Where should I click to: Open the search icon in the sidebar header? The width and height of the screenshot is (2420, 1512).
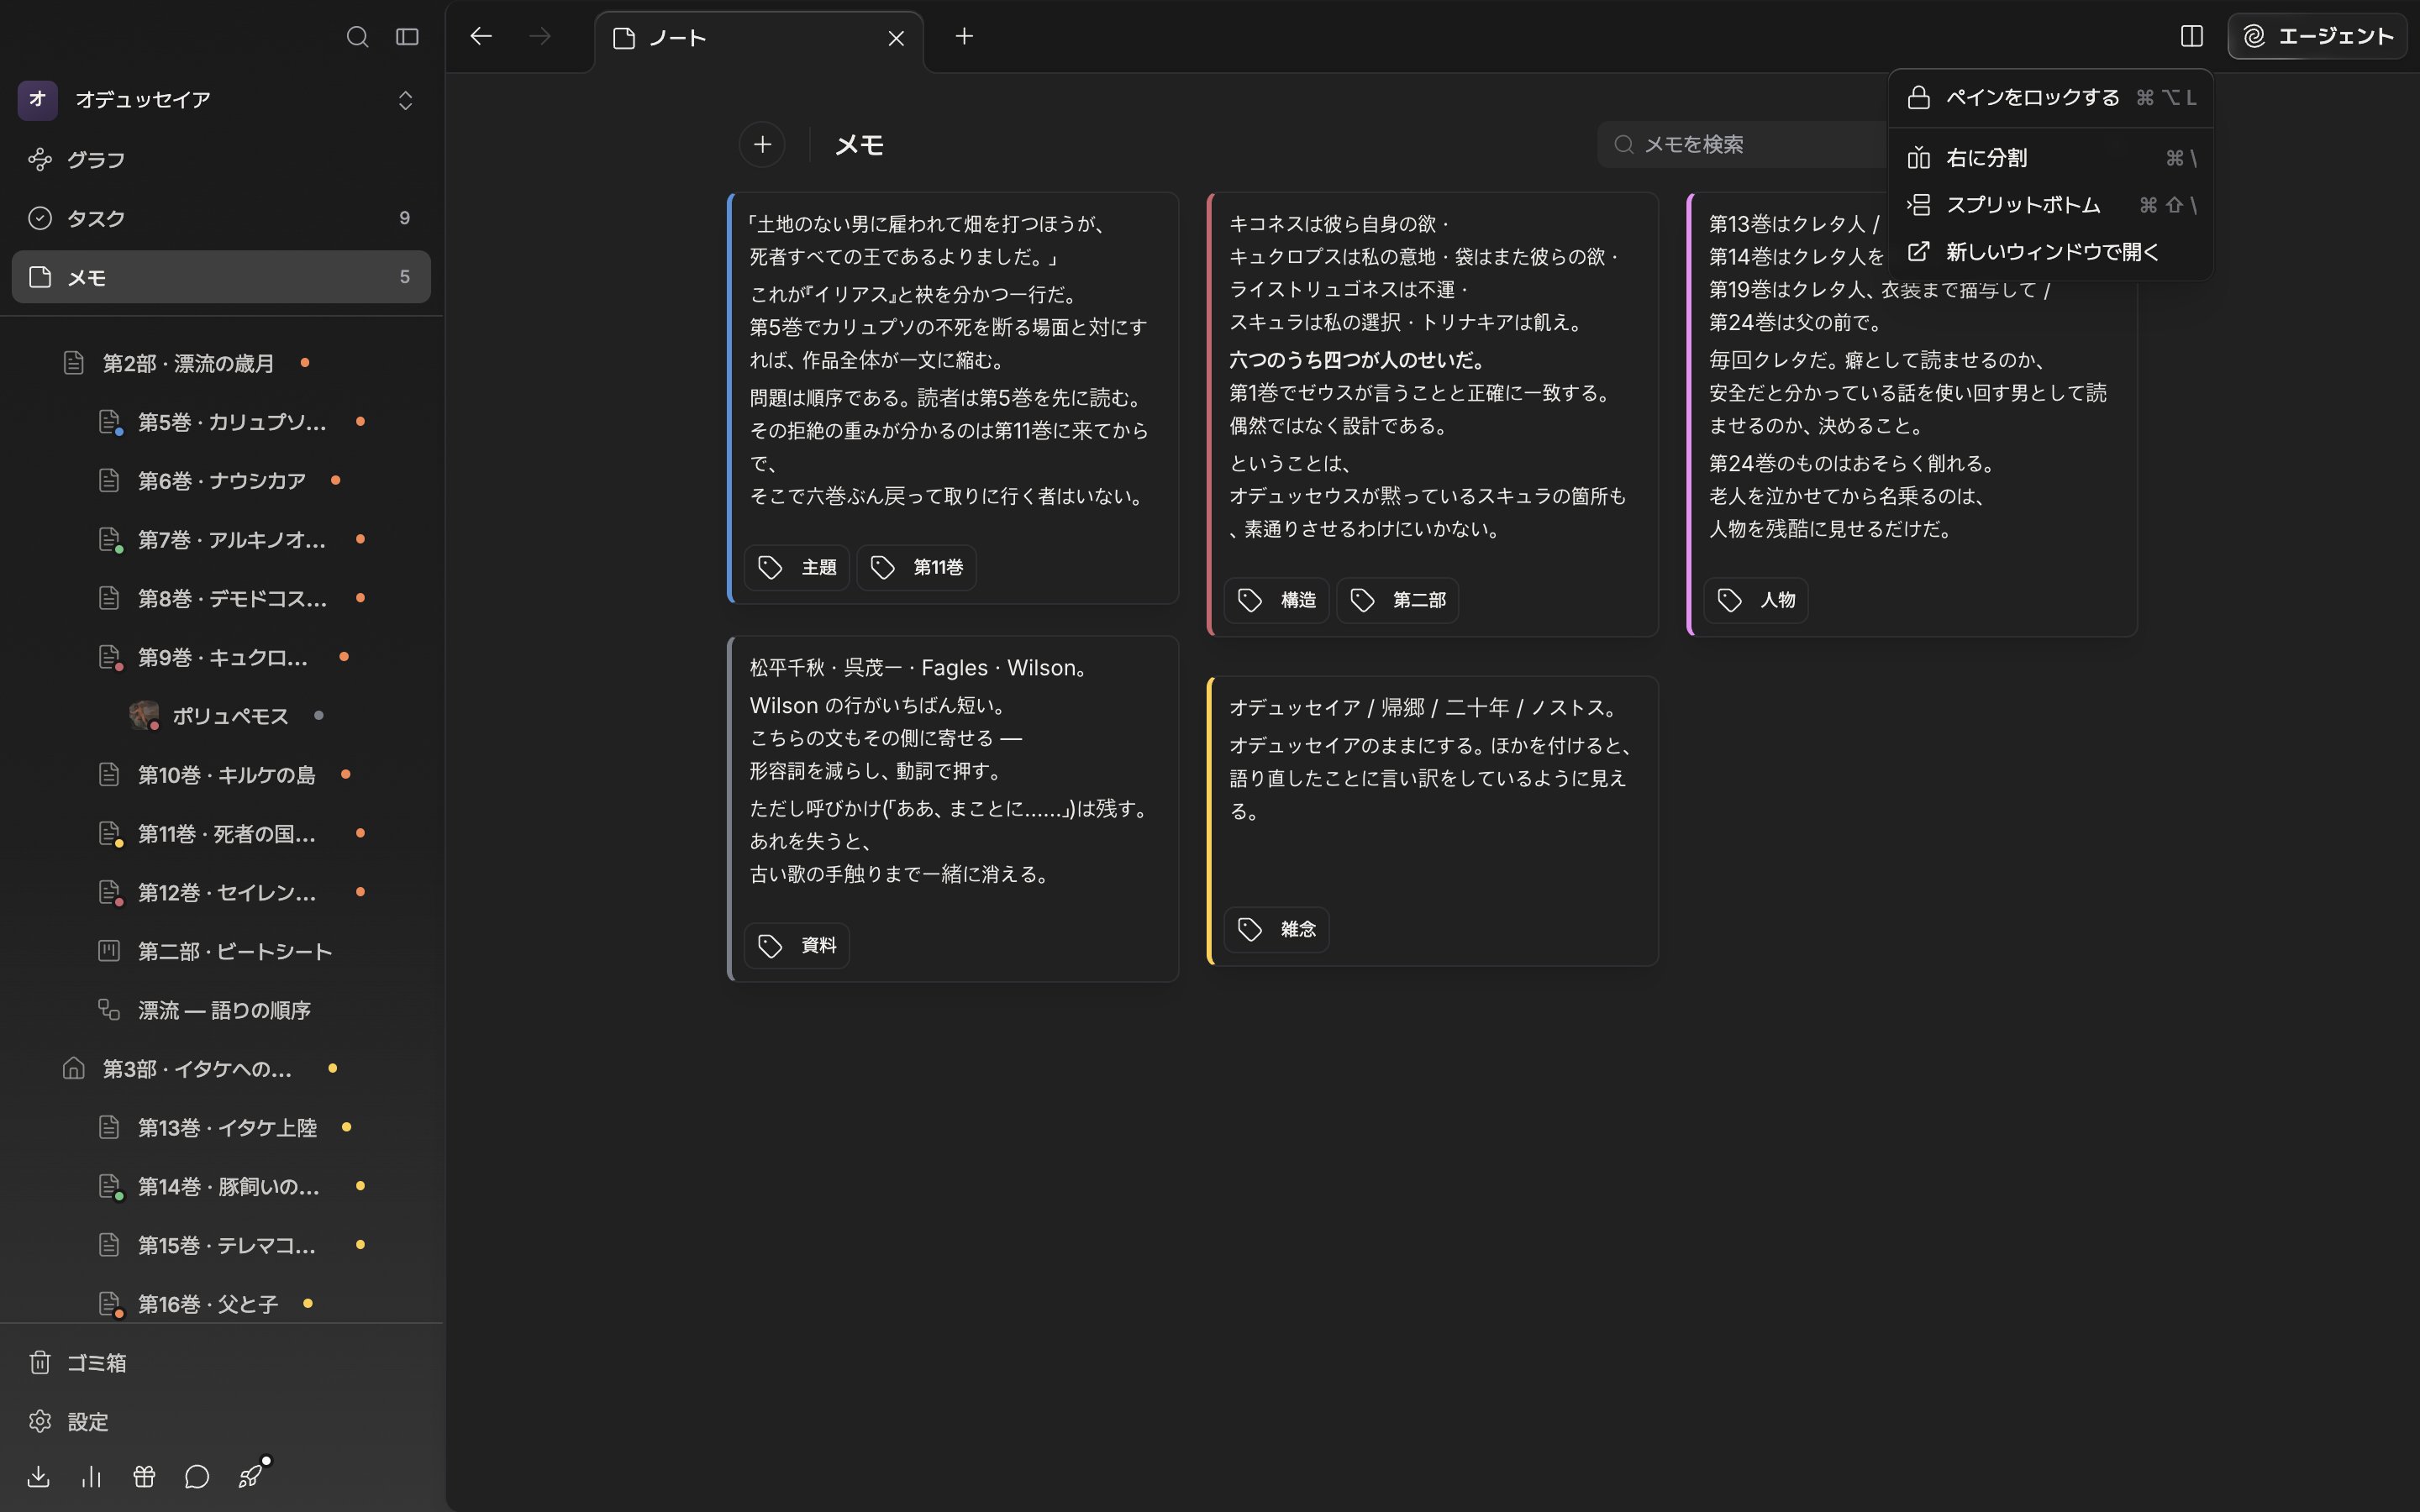(x=357, y=37)
